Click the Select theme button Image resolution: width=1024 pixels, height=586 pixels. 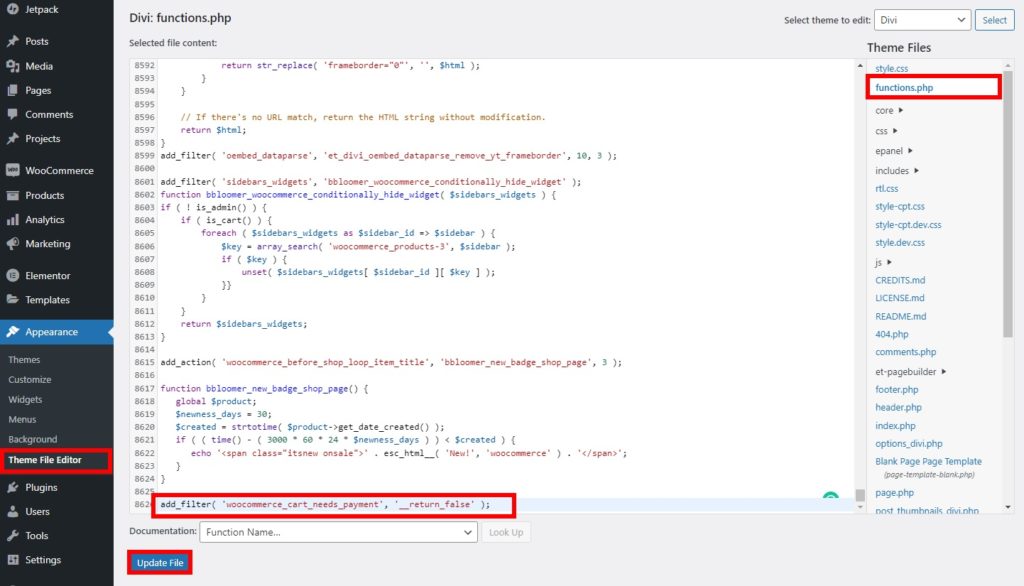[x=995, y=20]
